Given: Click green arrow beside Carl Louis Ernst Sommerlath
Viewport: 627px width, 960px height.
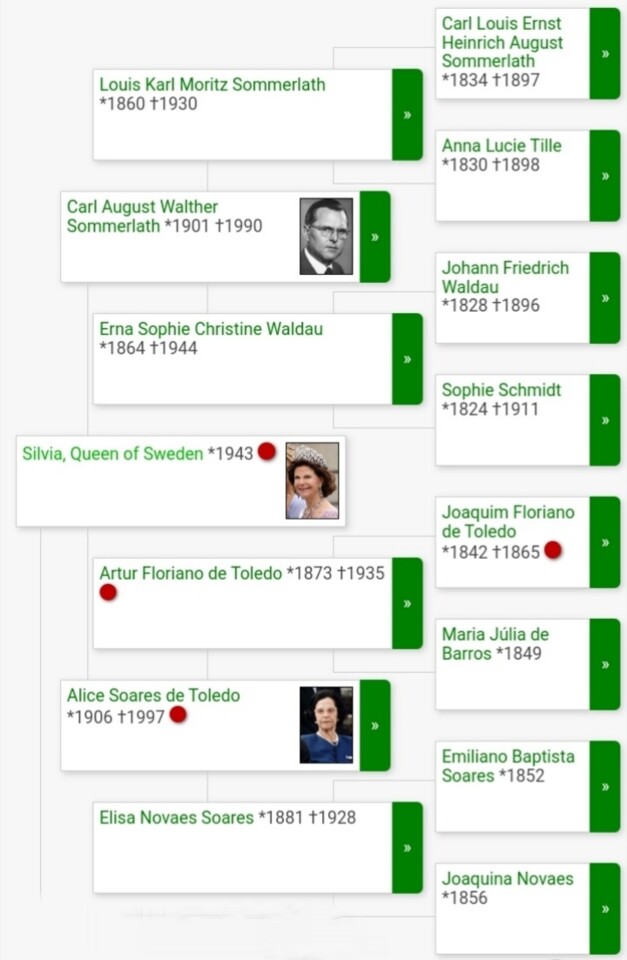Looking at the screenshot, I should click(x=605, y=53).
